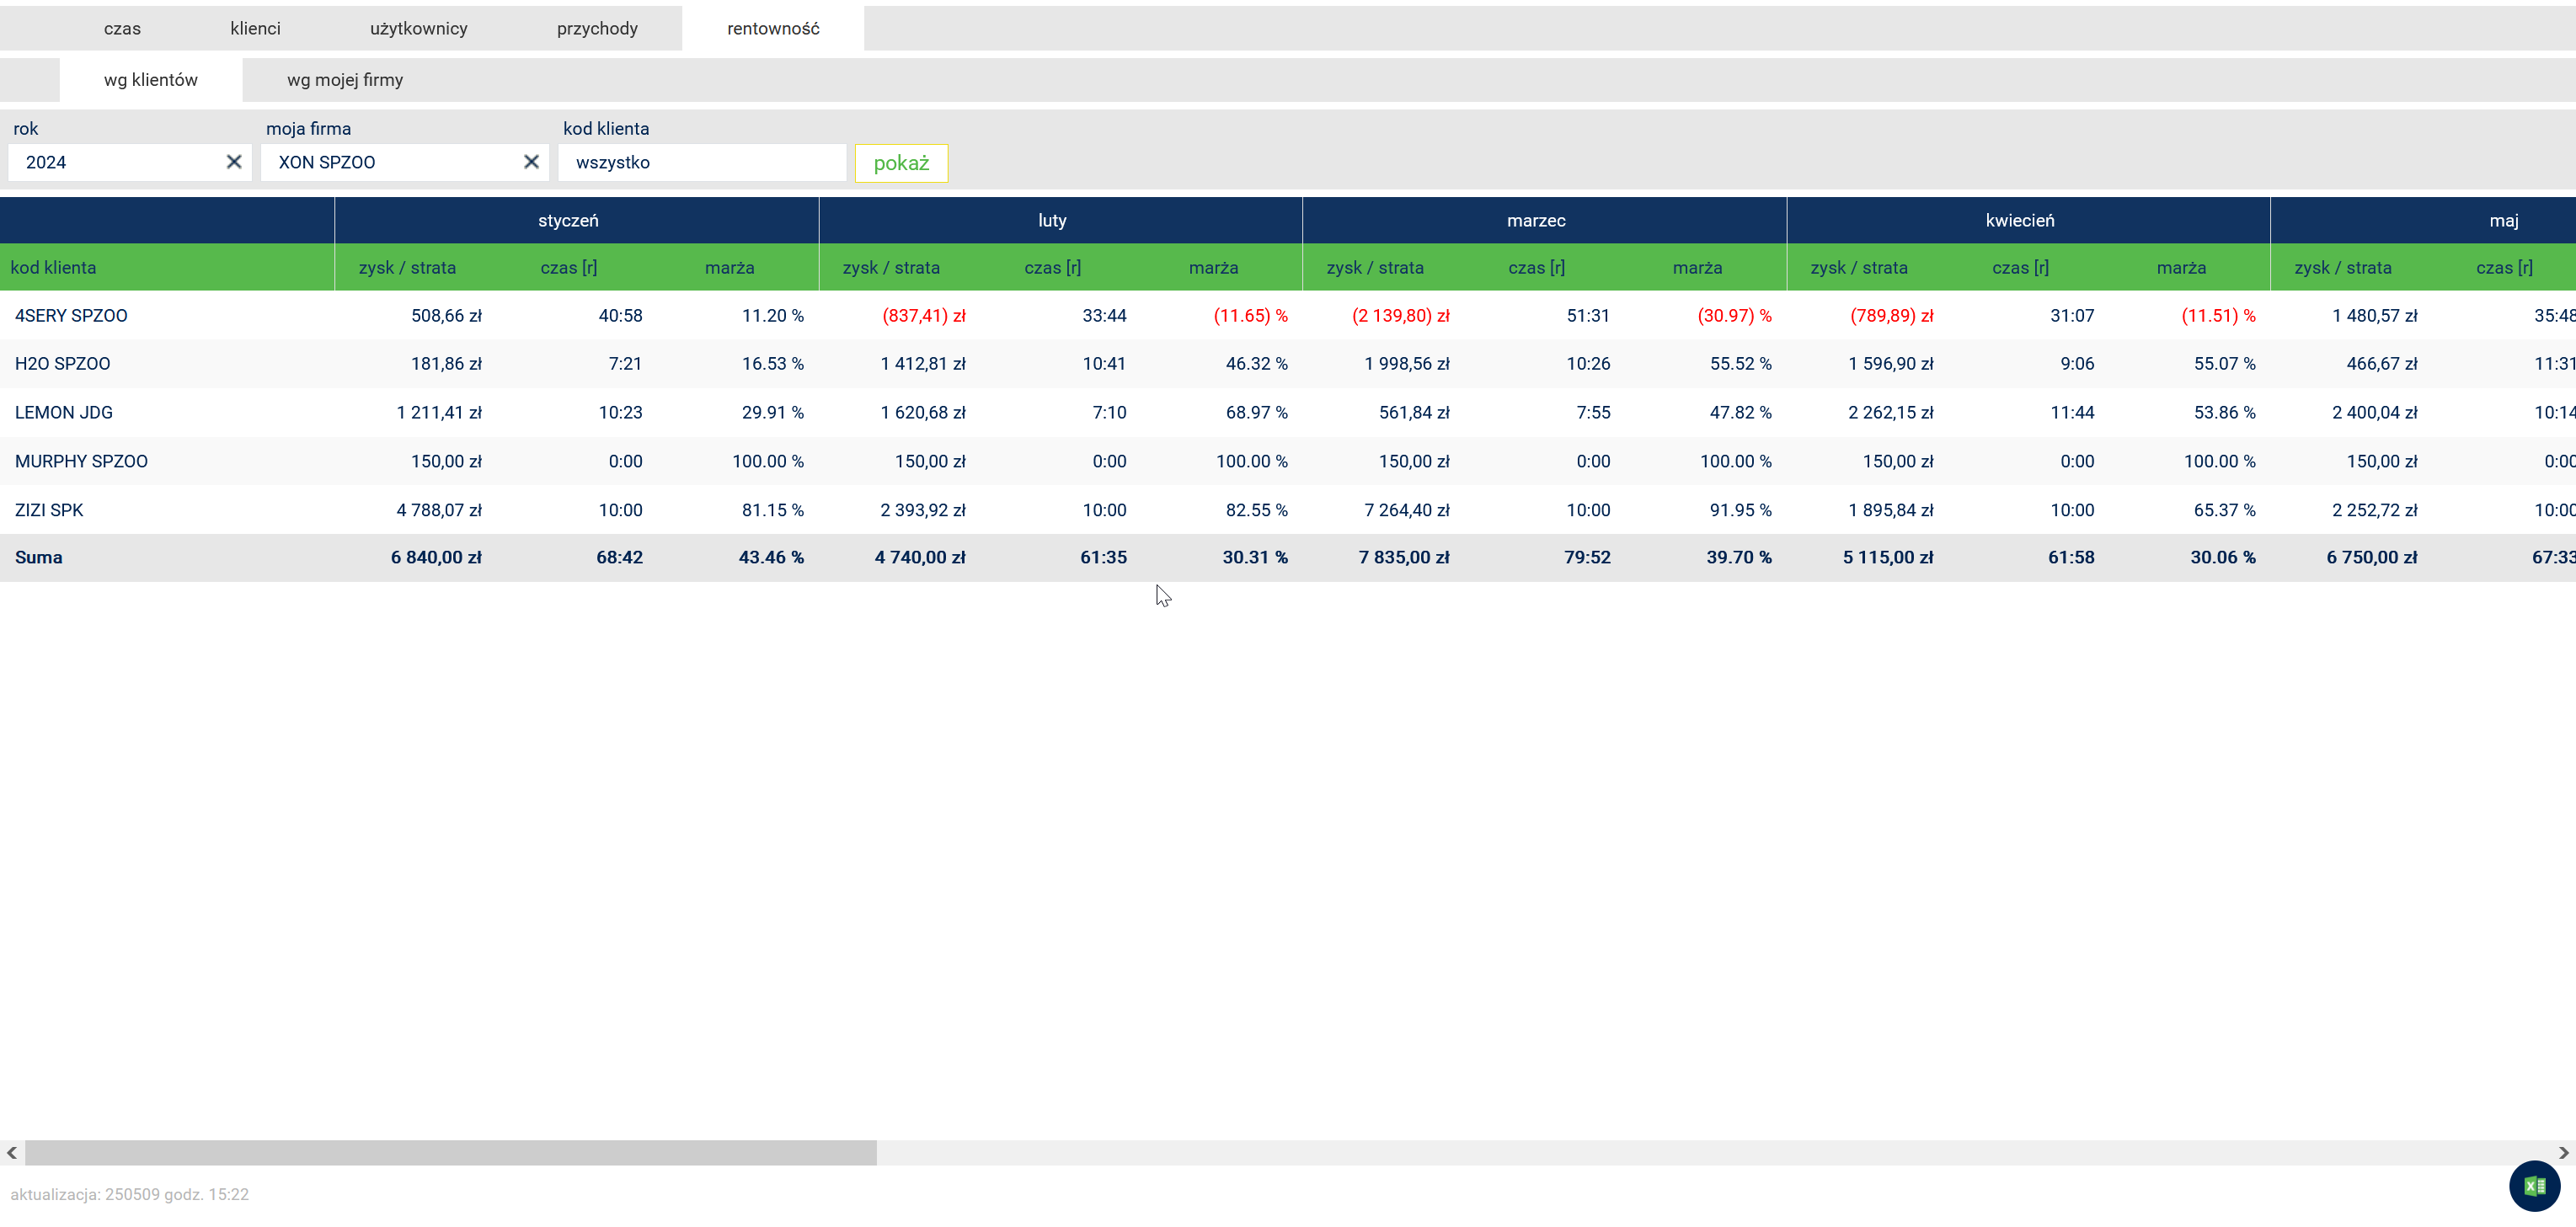The width and height of the screenshot is (2576, 1227).
Task: Click the value 7 264,40 zł
Action: tap(1407, 510)
